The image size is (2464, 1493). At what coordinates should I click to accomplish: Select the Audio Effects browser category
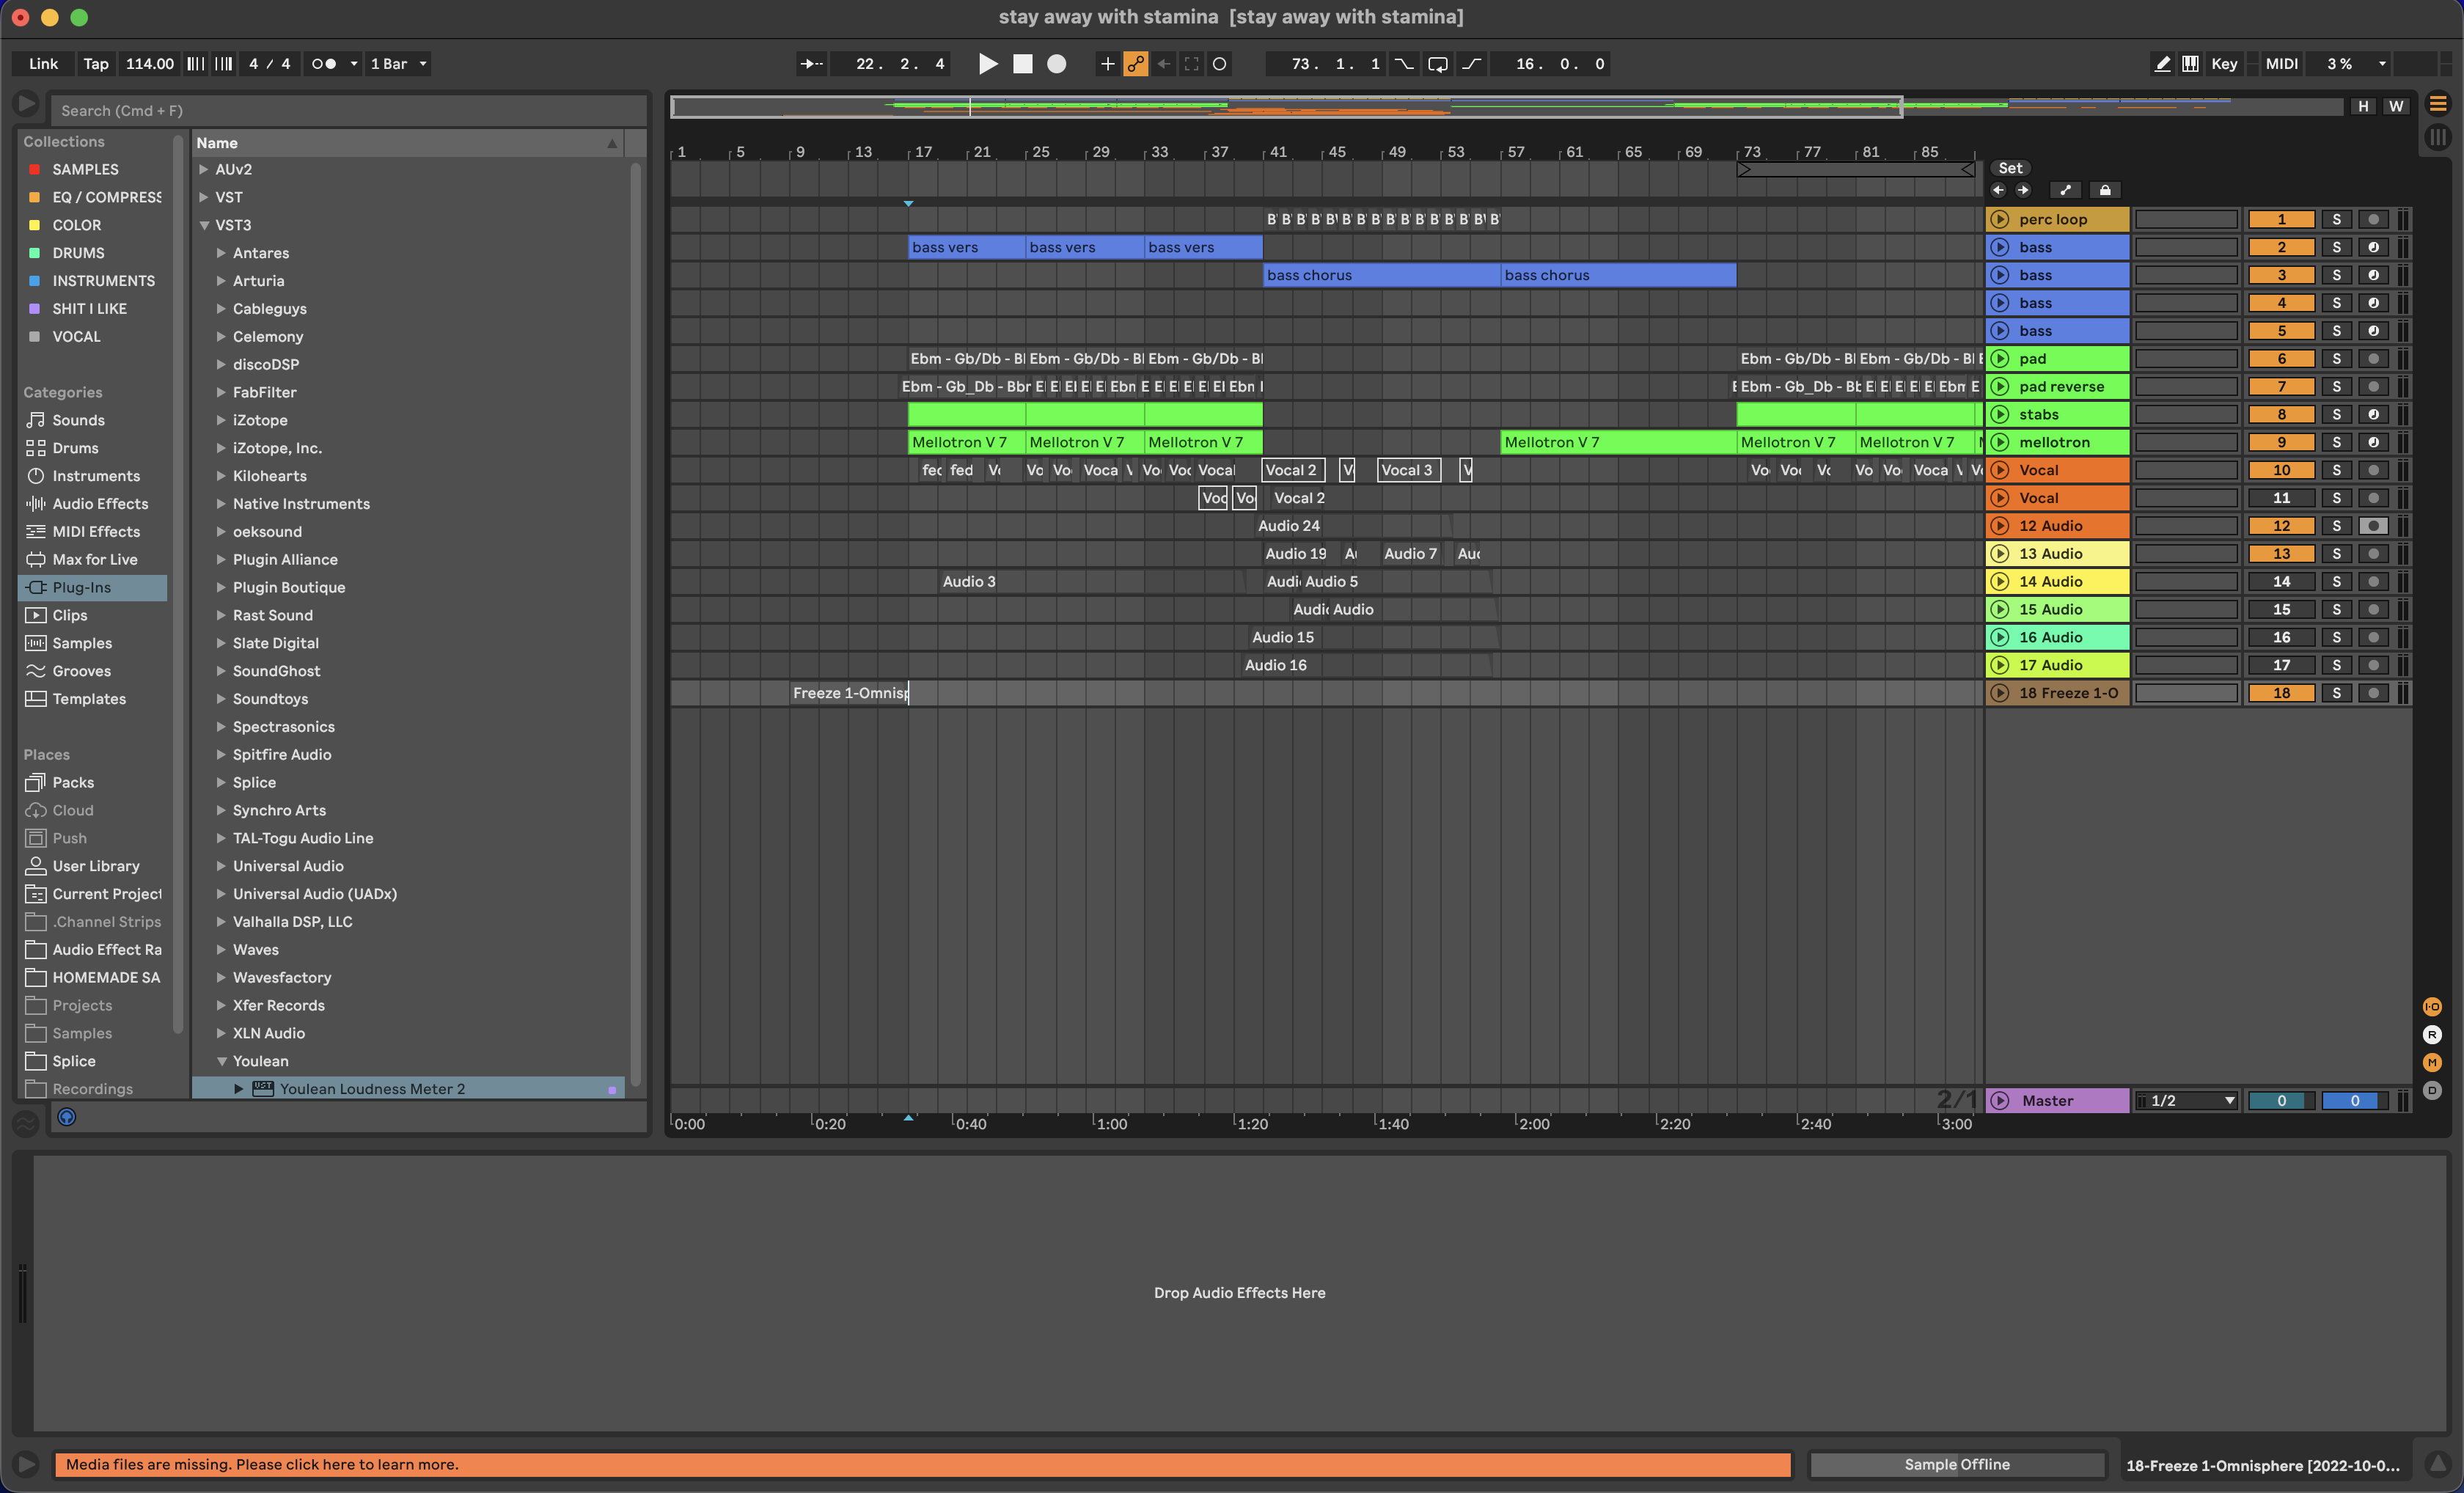pos(97,503)
